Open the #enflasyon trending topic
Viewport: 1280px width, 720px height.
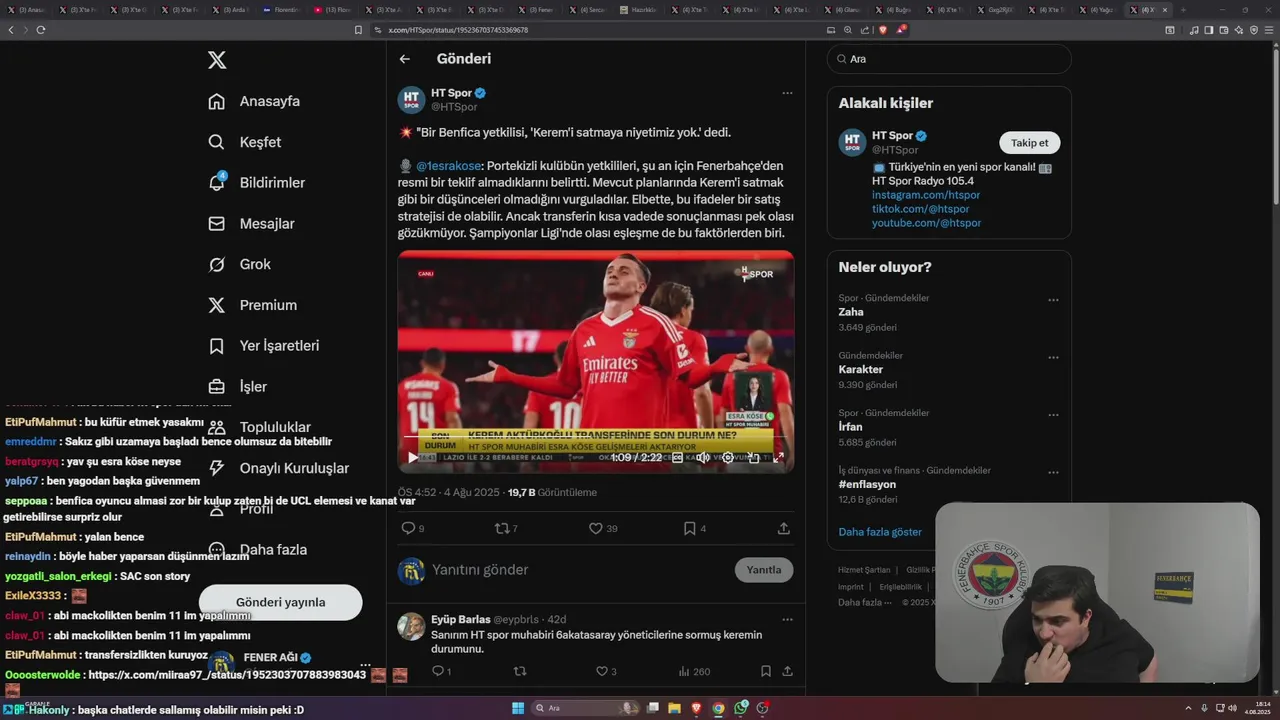[949, 485]
